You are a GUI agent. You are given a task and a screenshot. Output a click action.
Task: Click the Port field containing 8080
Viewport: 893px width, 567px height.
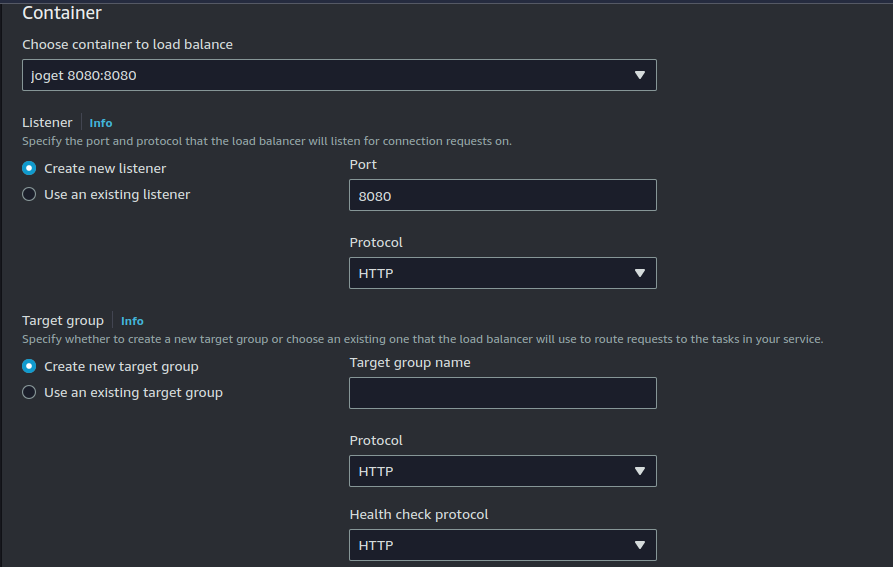pyautogui.click(x=502, y=196)
